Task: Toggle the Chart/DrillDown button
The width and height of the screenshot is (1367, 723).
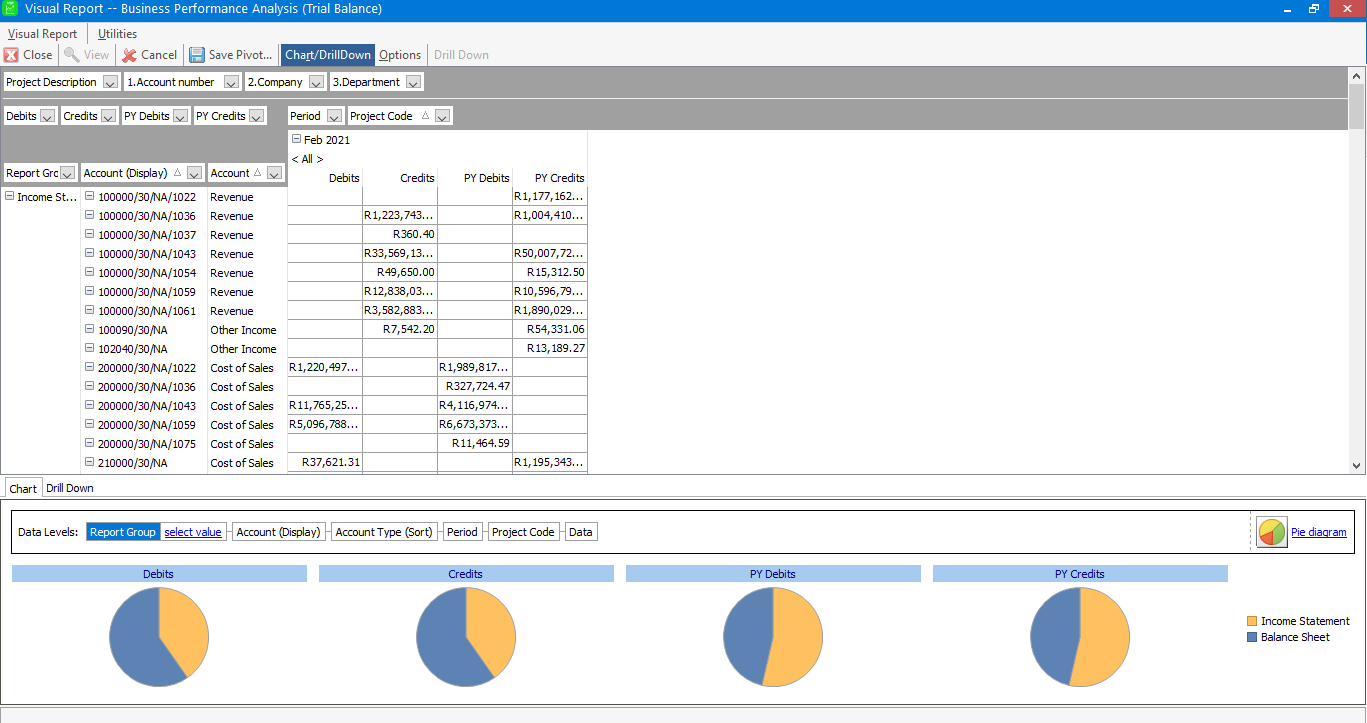Action: [x=328, y=55]
